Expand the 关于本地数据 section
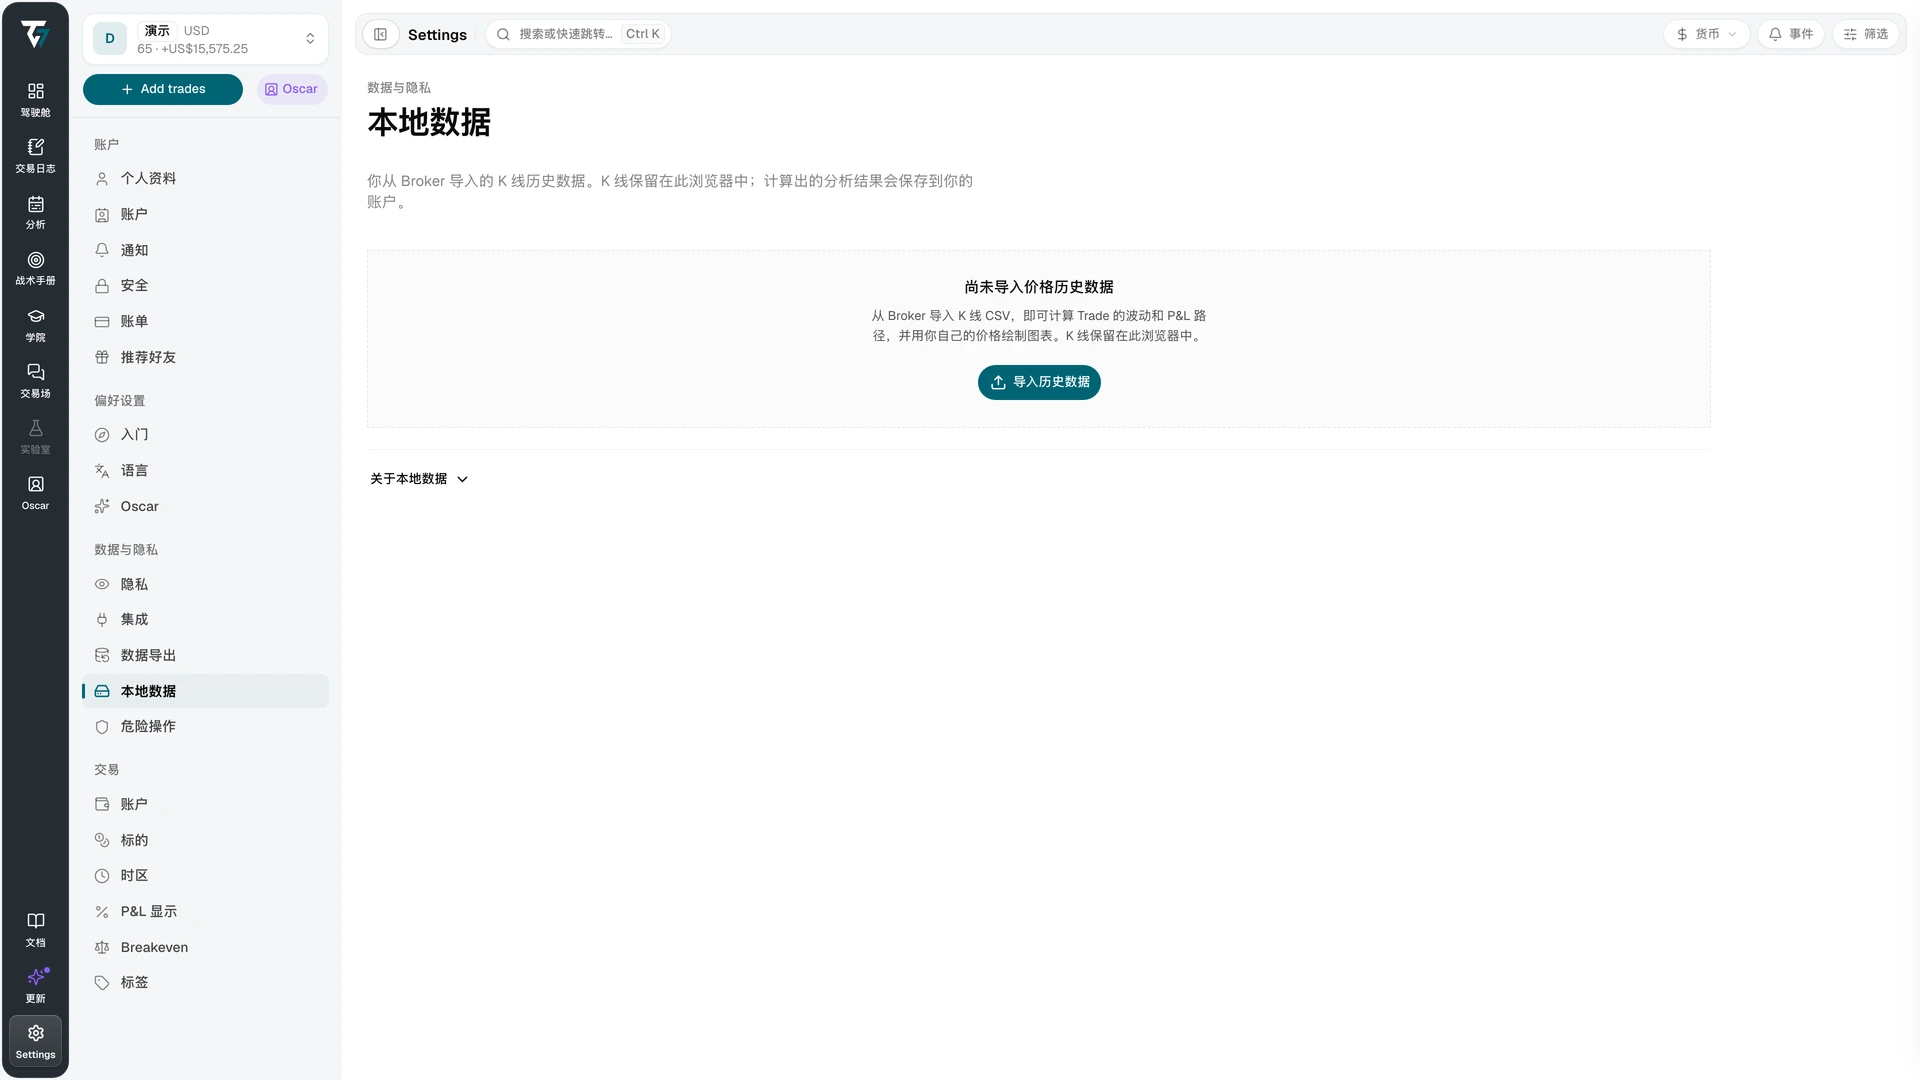This screenshot has height=1080, width=1920. click(419, 479)
